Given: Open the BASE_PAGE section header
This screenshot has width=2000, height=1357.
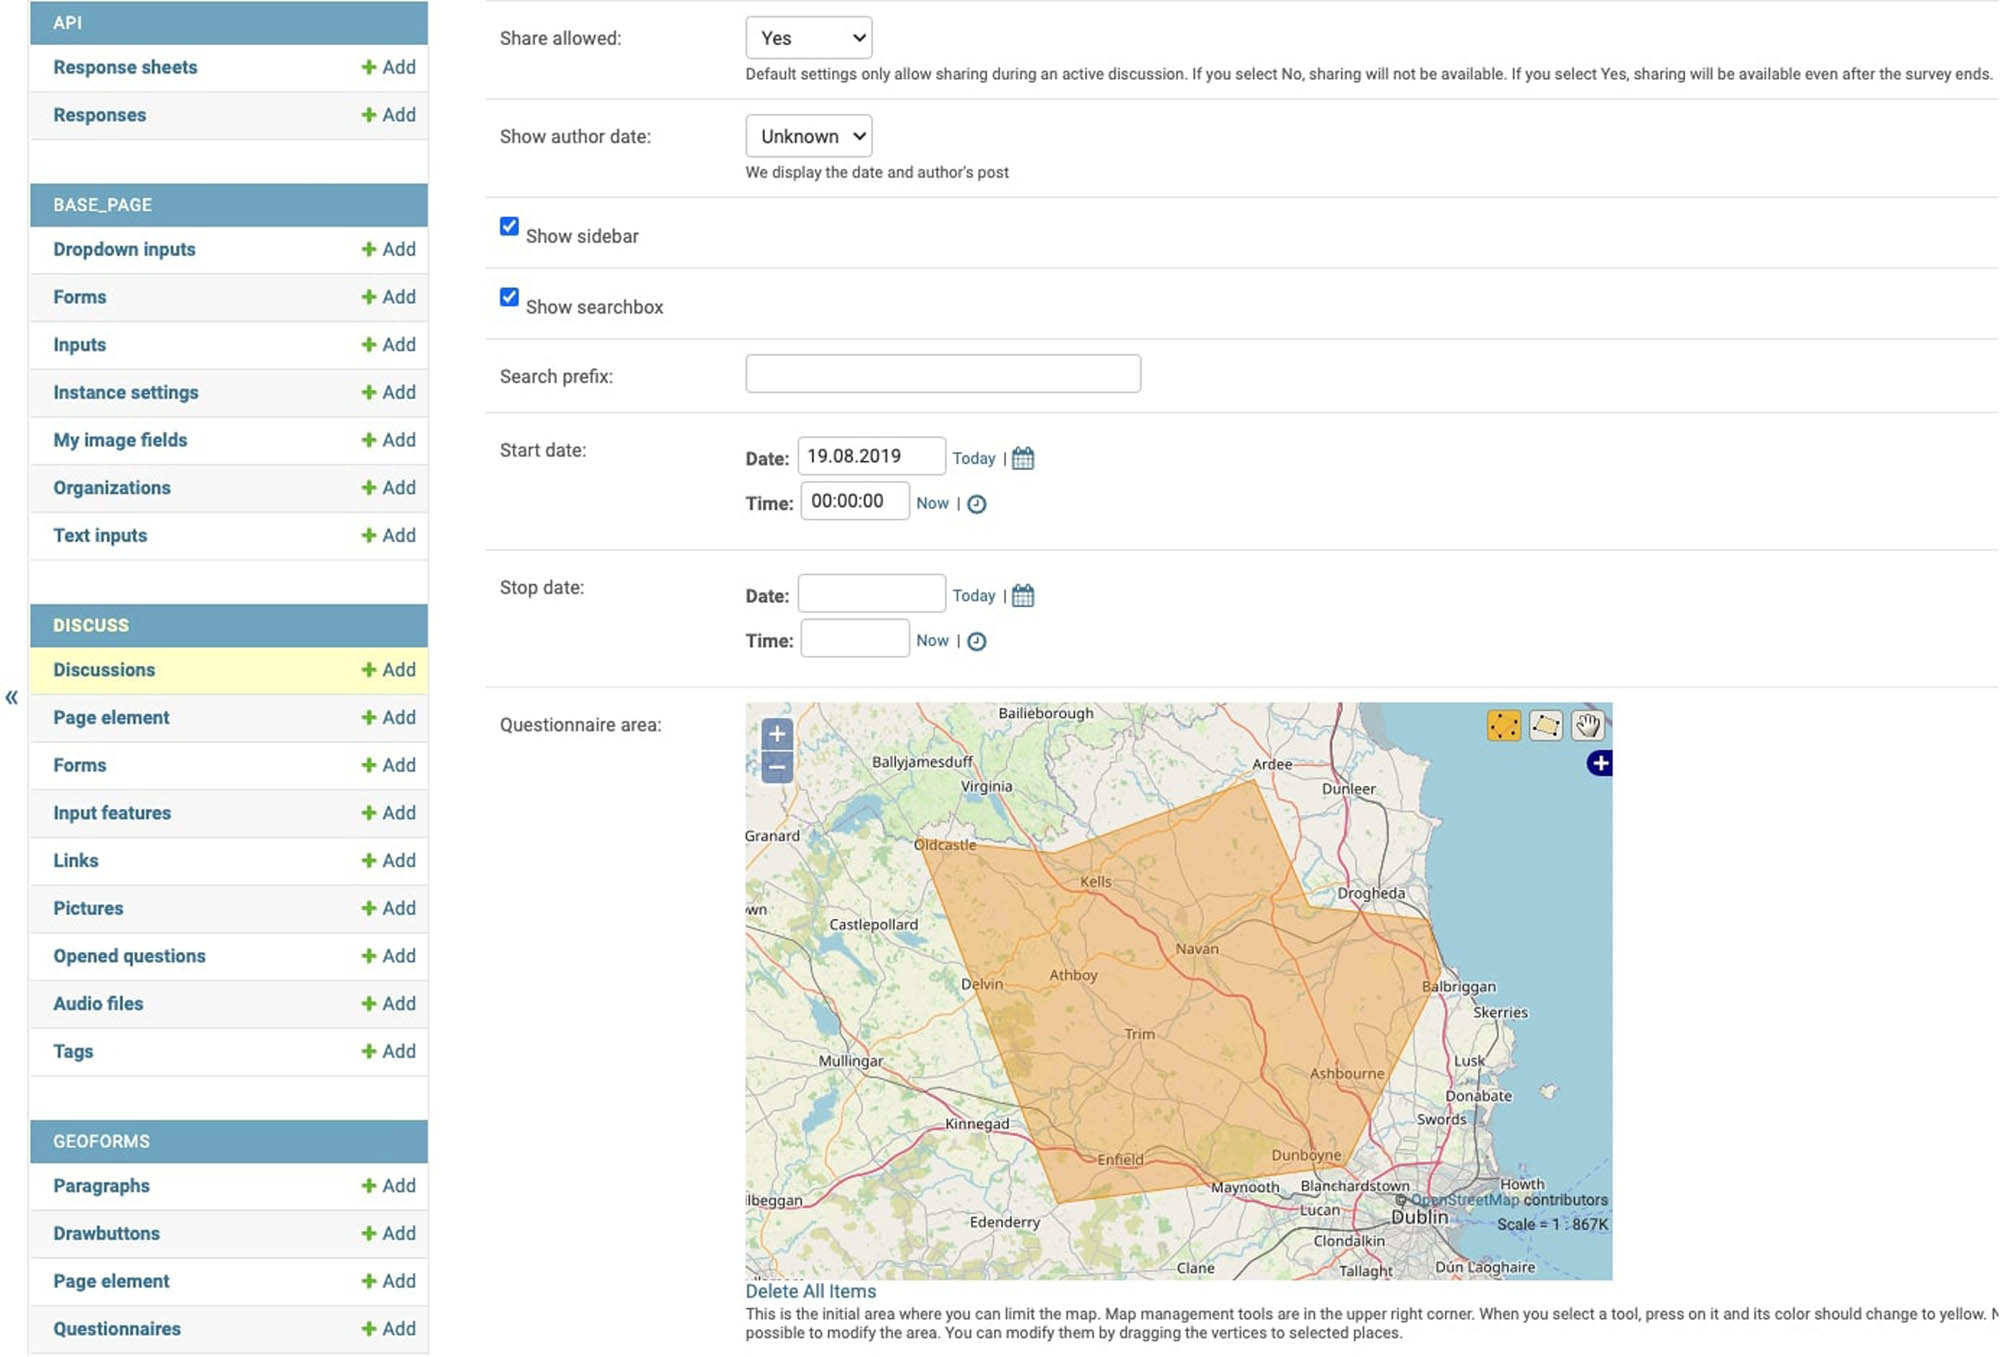Looking at the screenshot, I should click(229, 205).
